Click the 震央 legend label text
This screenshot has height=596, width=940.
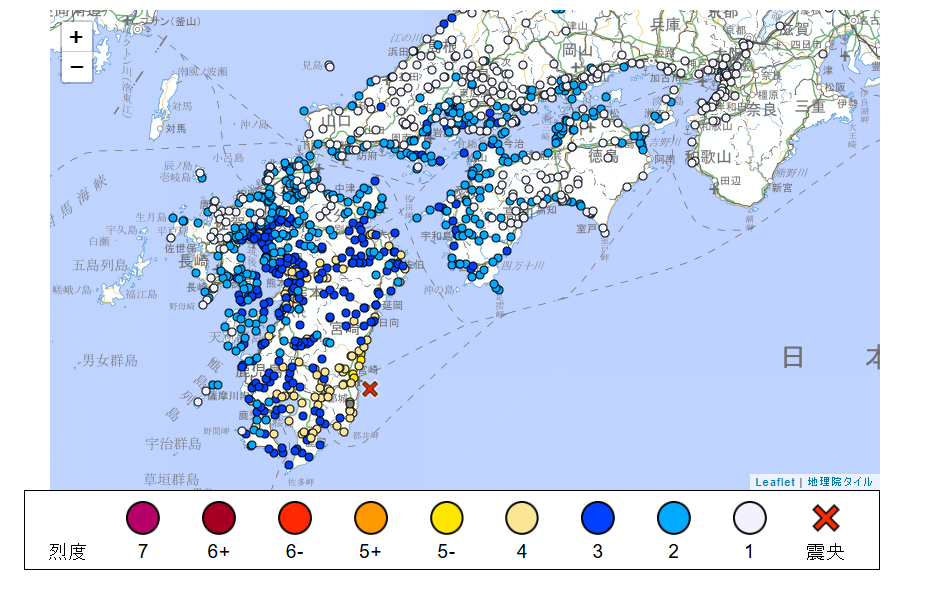tap(825, 552)
